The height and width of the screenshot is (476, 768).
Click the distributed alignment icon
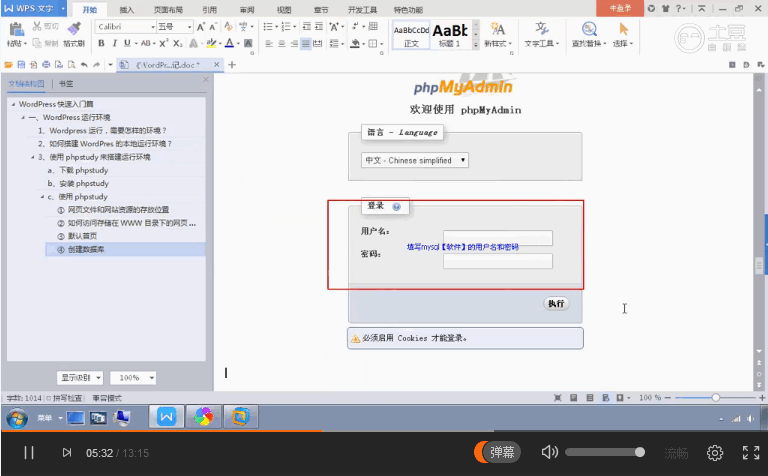[x=318, y=44]
